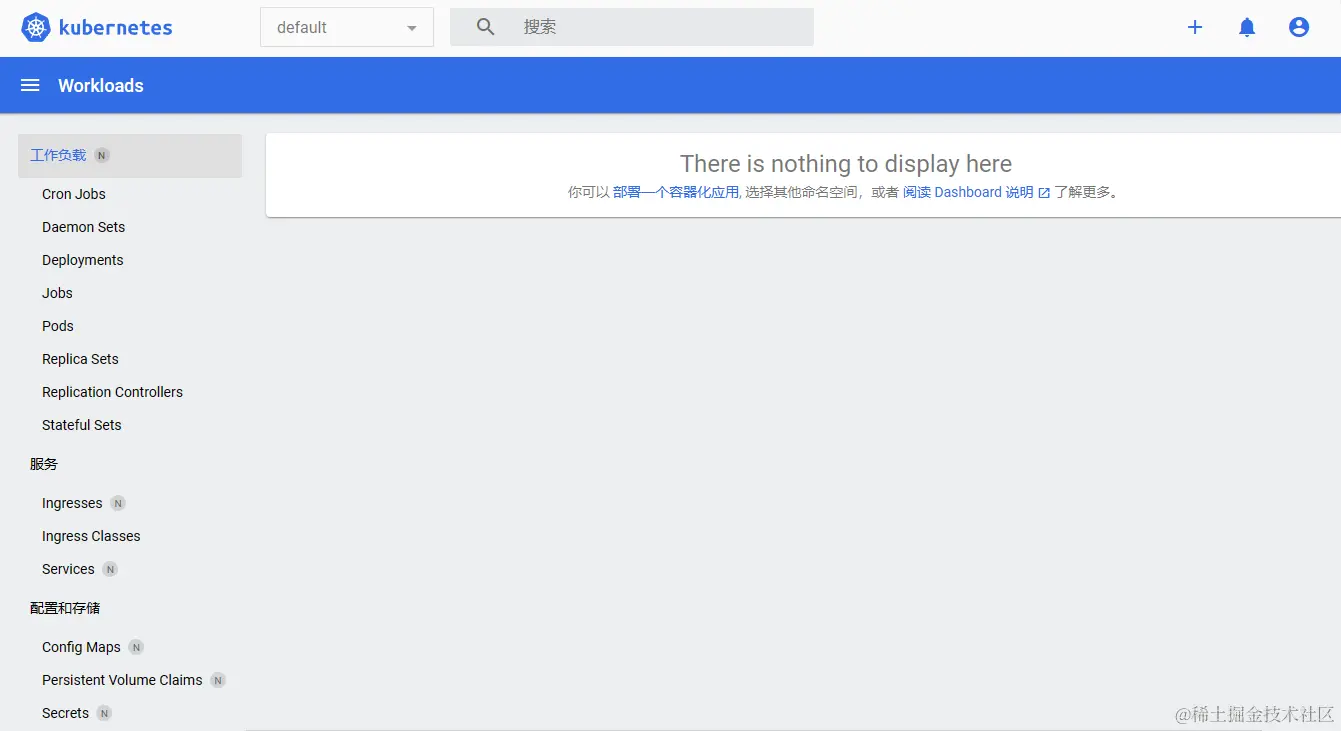Click the plus create resource icon
This screenshot has height=731, width=1341.
[1195, 27]
